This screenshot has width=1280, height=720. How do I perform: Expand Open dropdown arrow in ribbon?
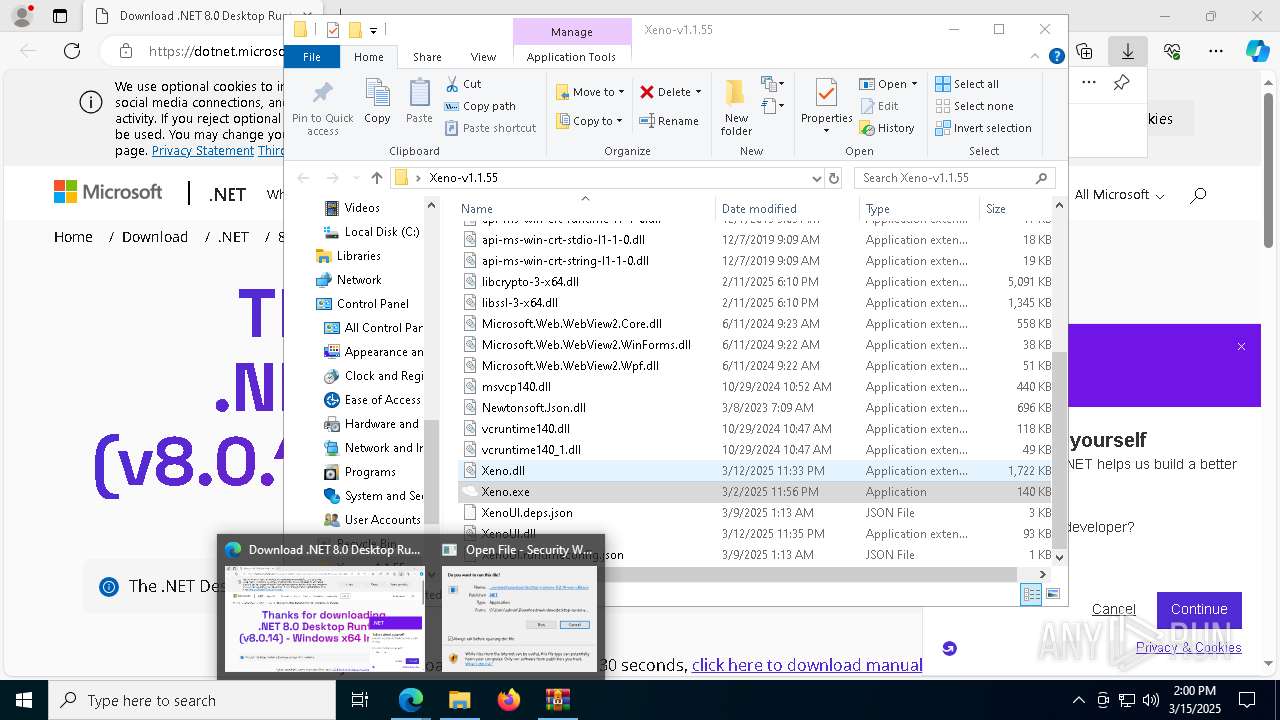(913, 84)
